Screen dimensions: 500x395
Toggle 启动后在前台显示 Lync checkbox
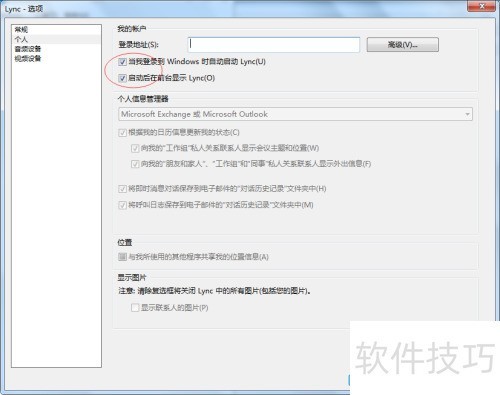pos(122,78)
